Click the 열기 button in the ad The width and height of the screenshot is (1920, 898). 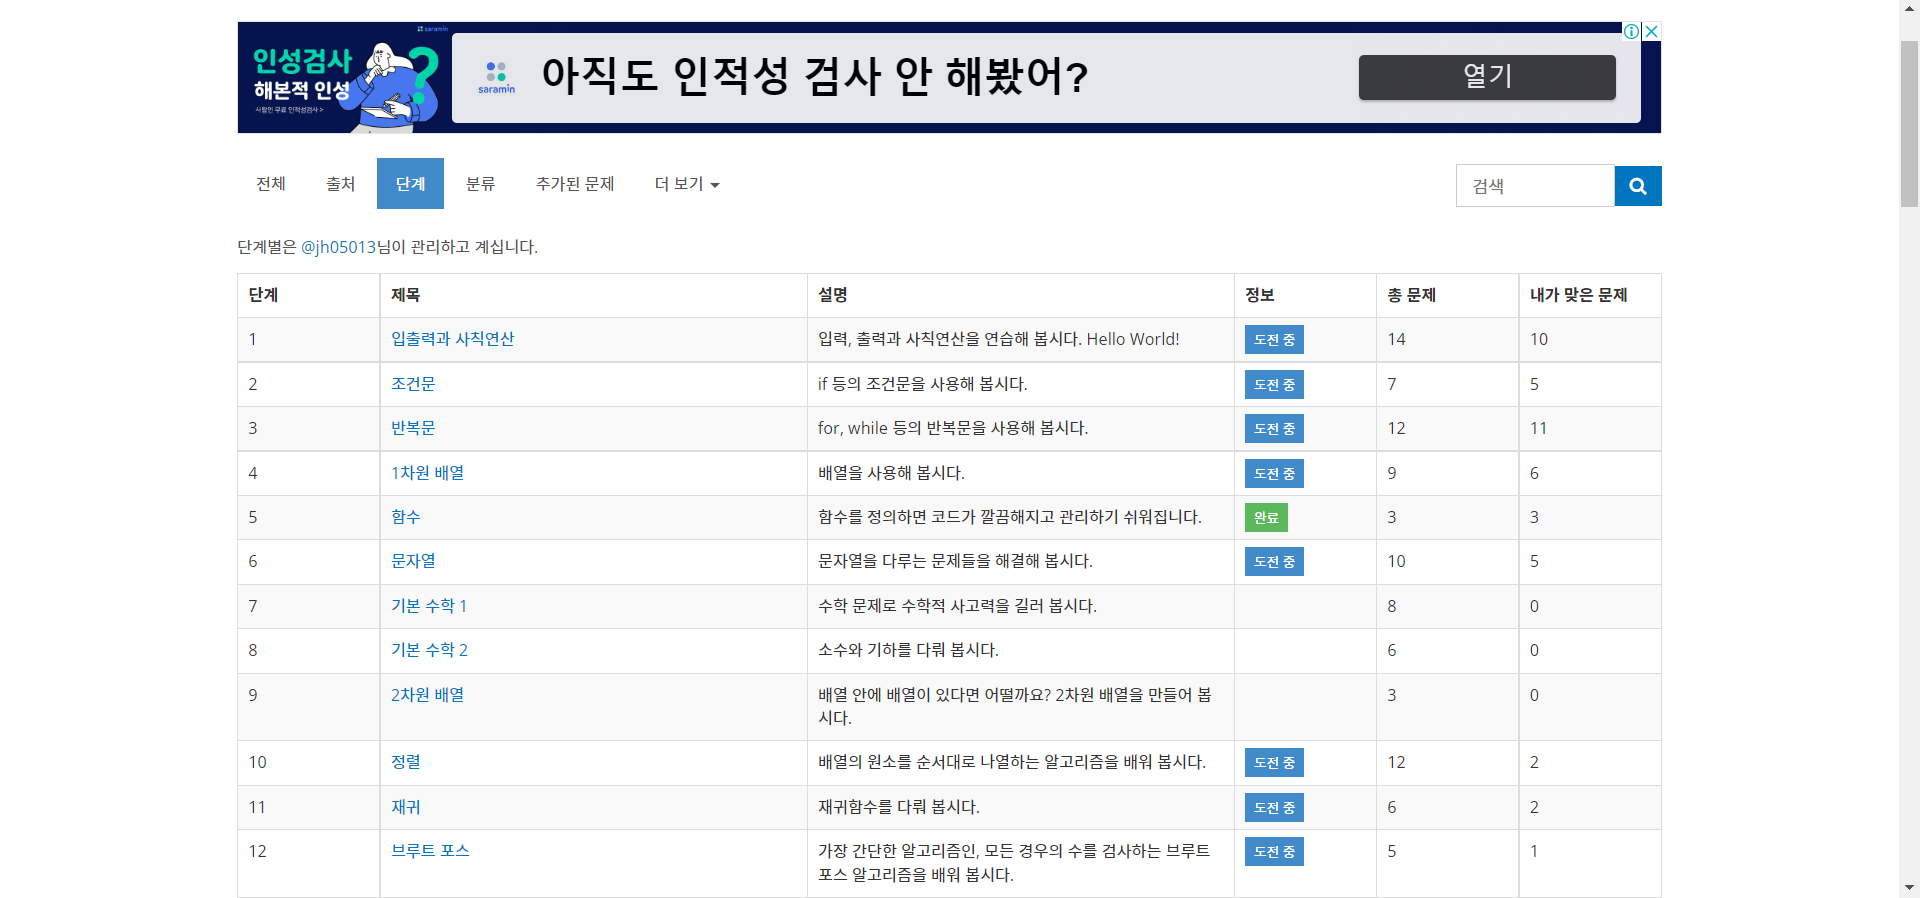click(1487, 77)
